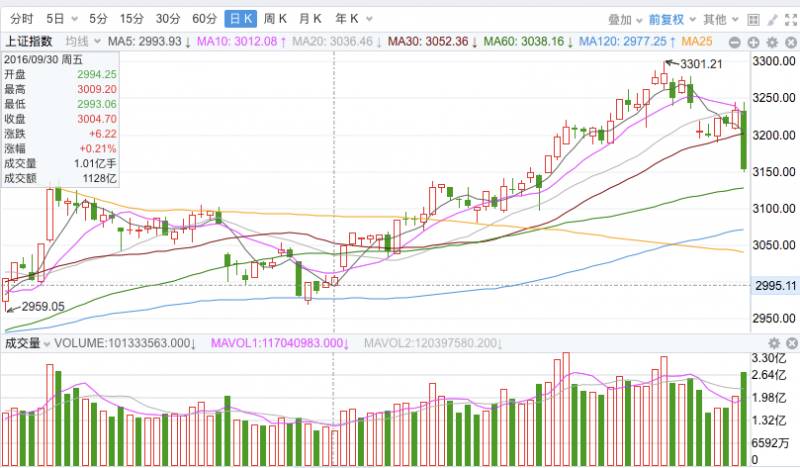Image resolution: width=800 pixels, height=468 pixels.
Task: Click the 3150.00 price axis label
Action: coord(774,171)
